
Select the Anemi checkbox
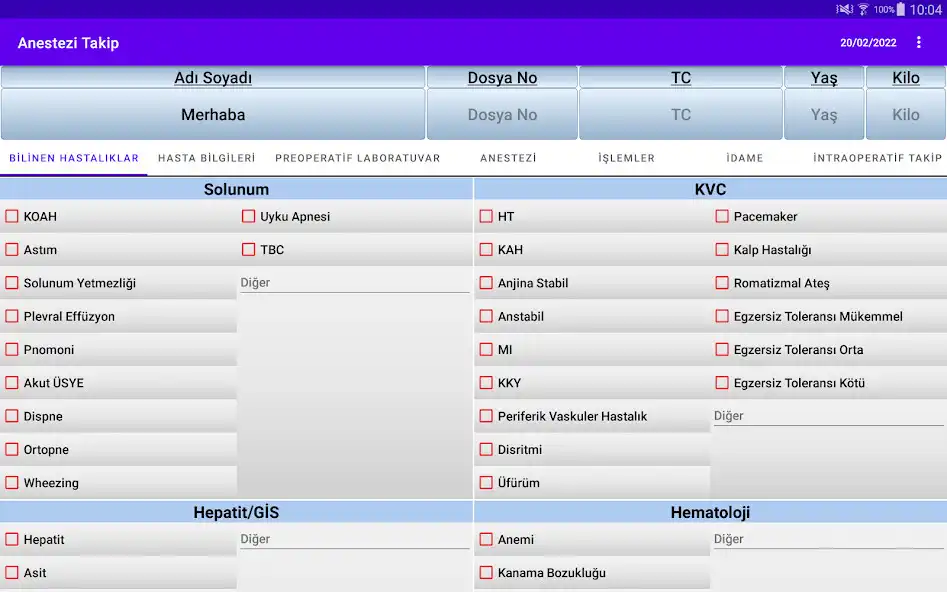pos(486,539)
